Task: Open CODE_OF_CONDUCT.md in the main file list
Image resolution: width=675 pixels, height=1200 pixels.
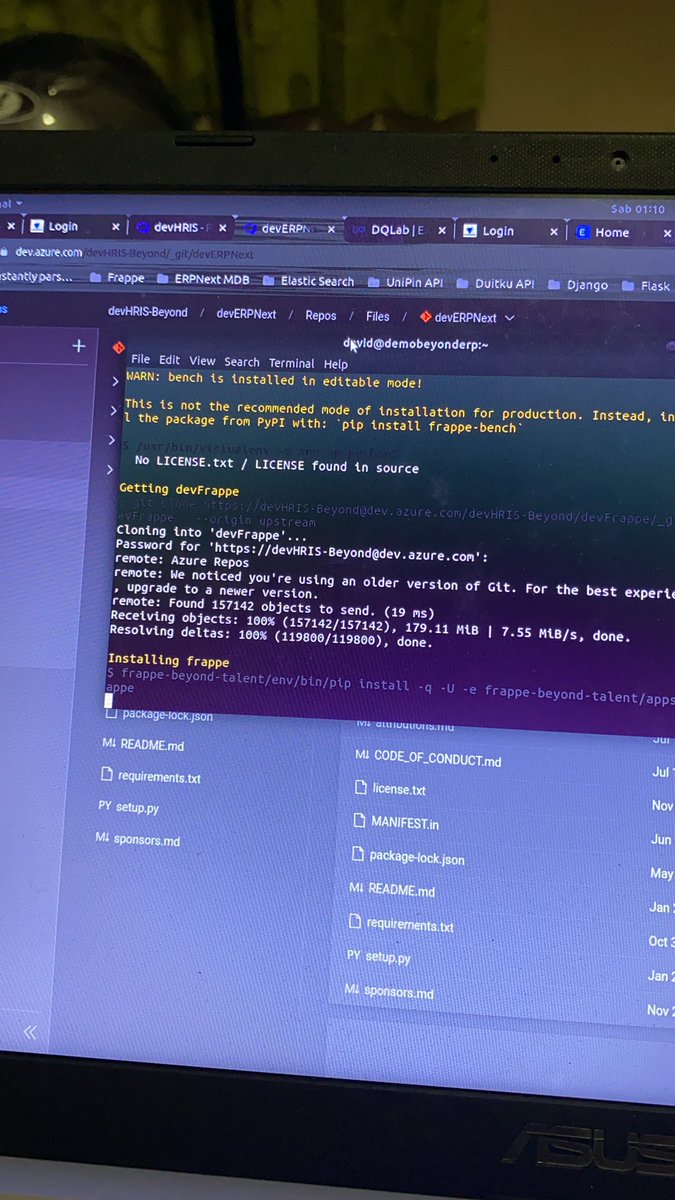Action: pyautogui.click(x=437, y=759)
